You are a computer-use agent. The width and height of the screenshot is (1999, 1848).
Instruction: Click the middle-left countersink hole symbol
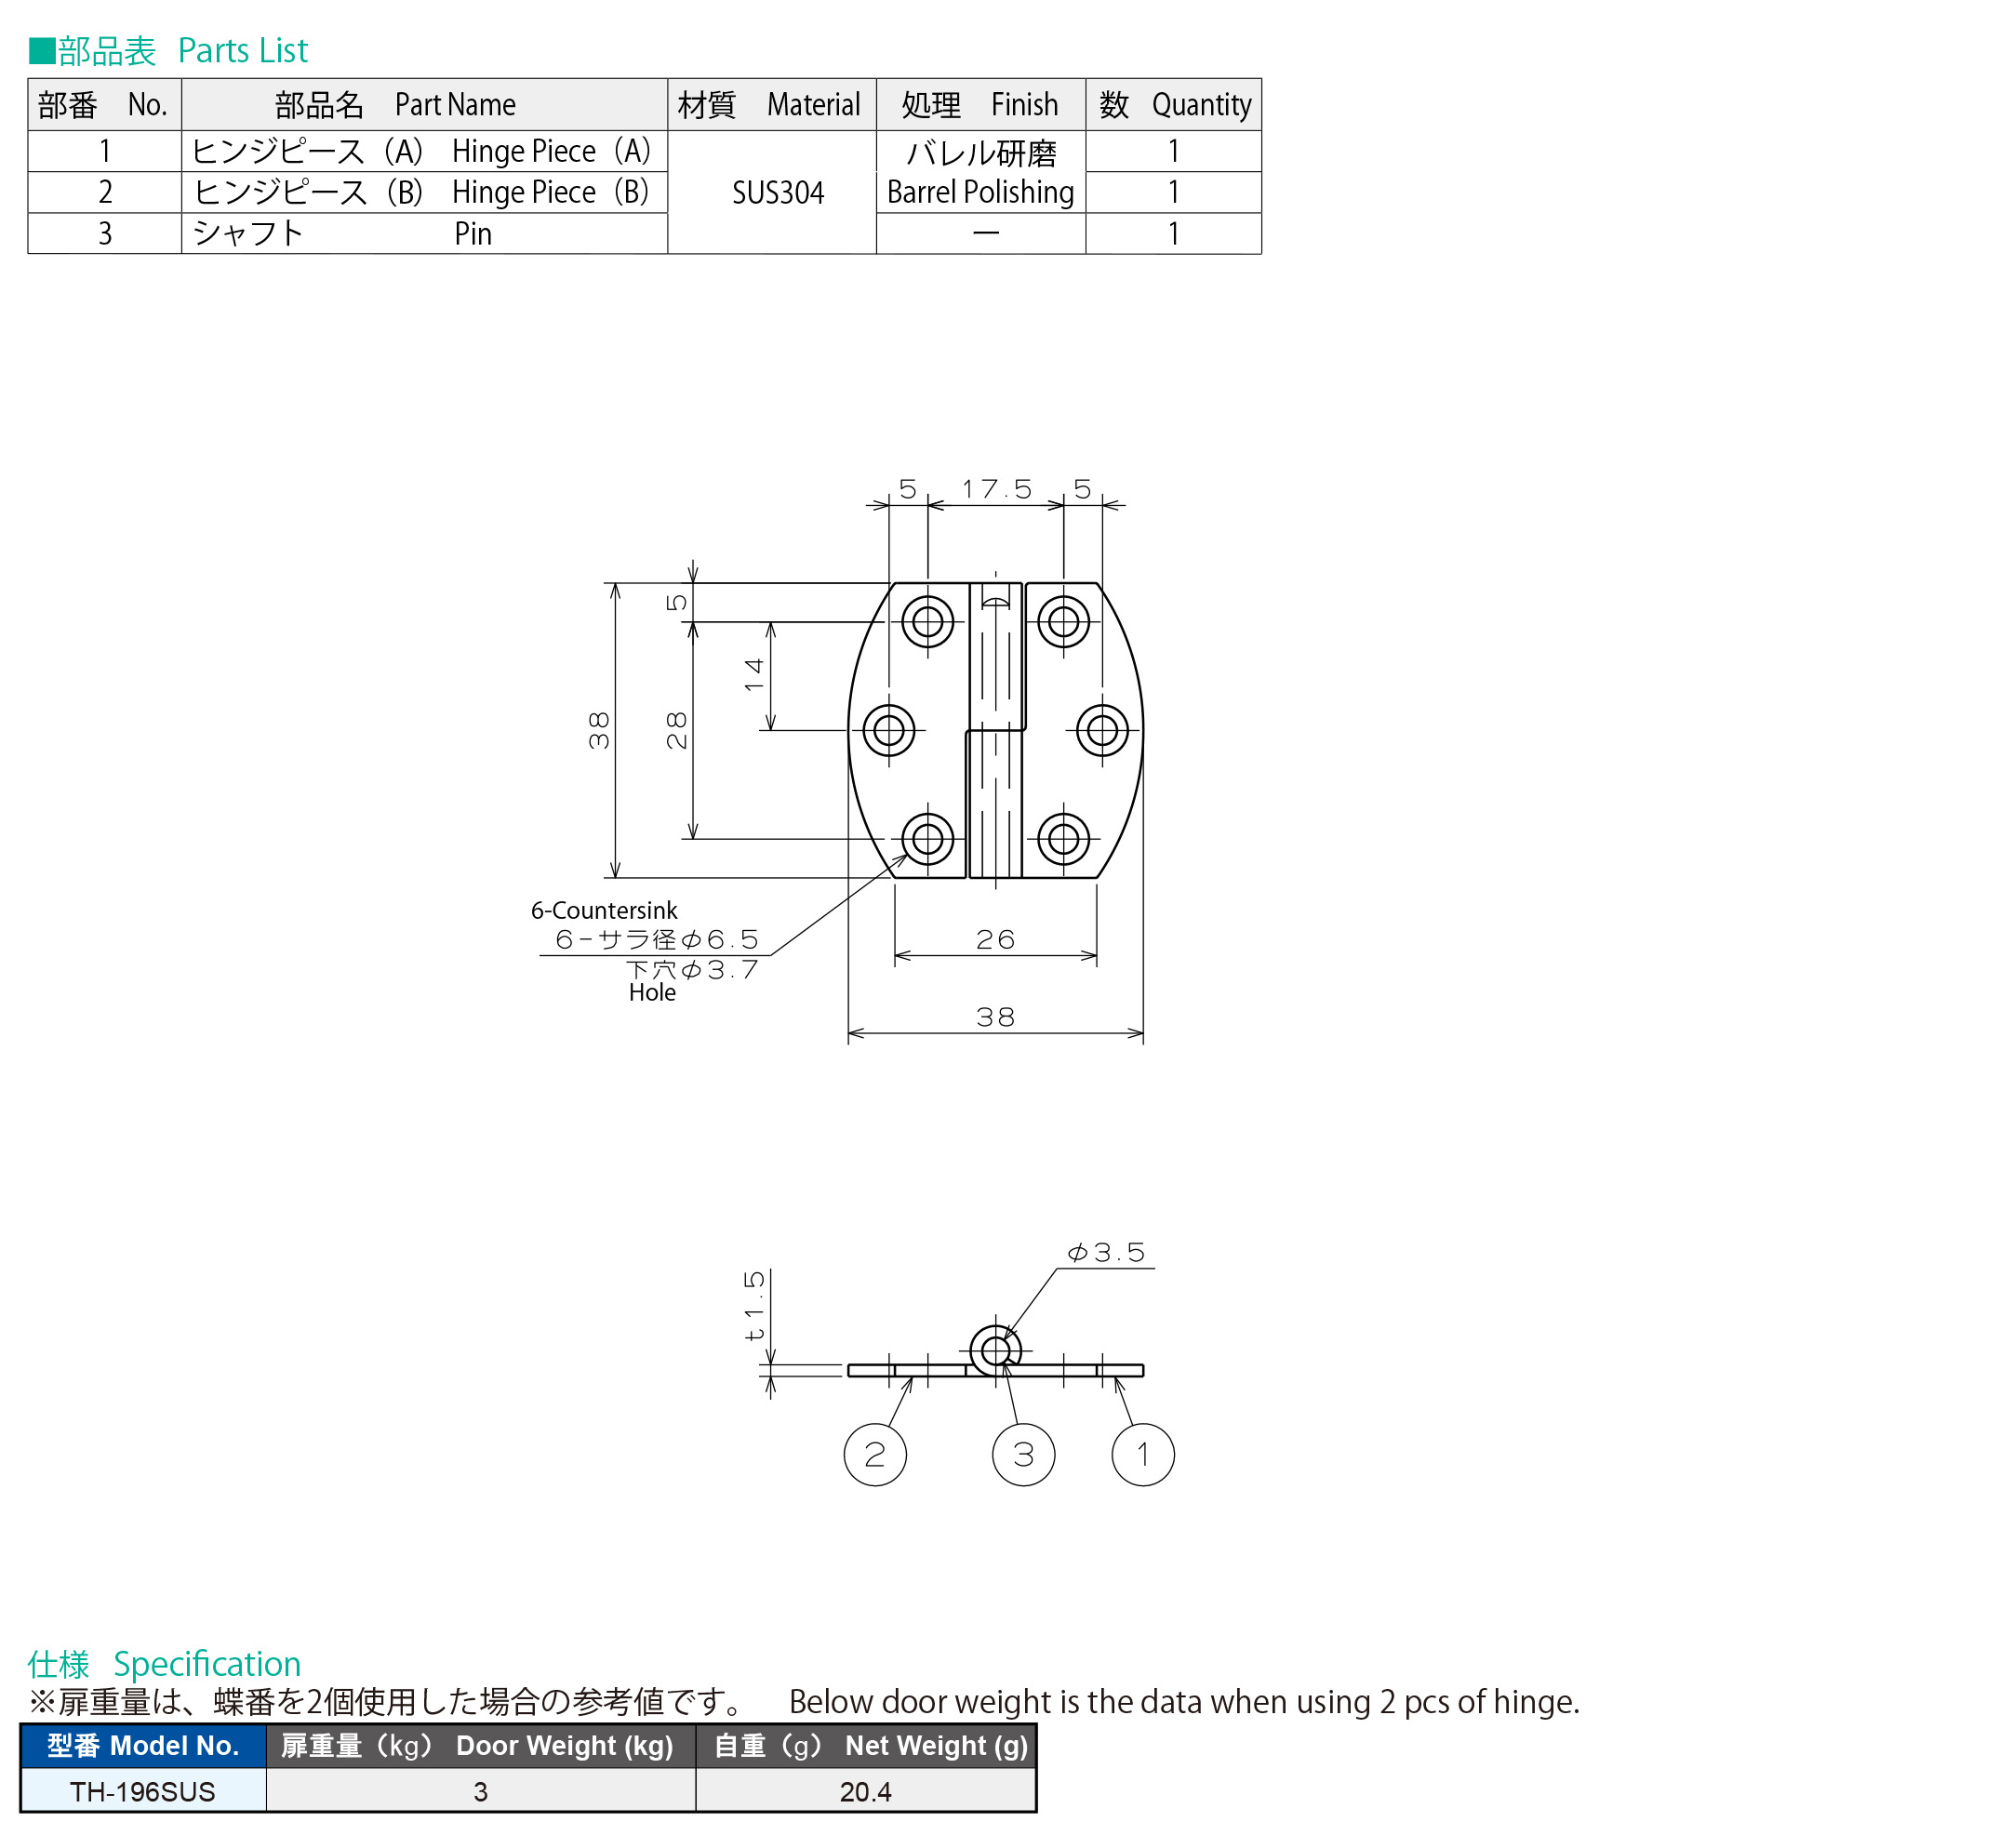click(x=888, y=730)
